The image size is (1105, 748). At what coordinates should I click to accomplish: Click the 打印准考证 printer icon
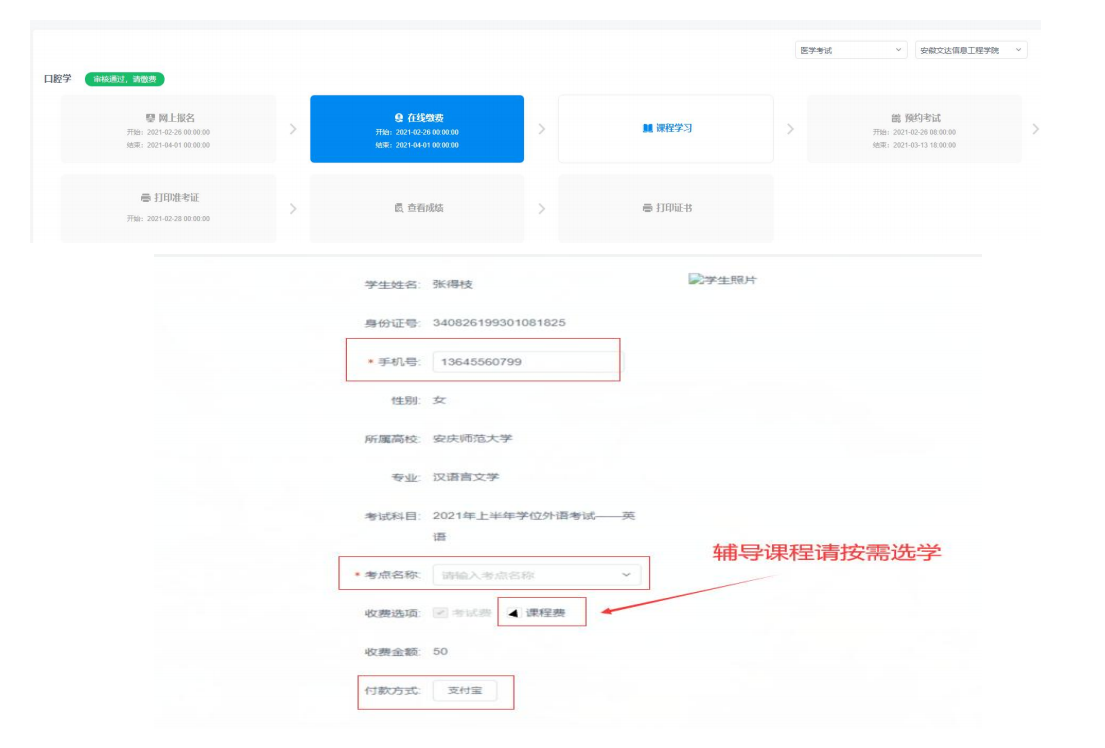click(145, 198)
